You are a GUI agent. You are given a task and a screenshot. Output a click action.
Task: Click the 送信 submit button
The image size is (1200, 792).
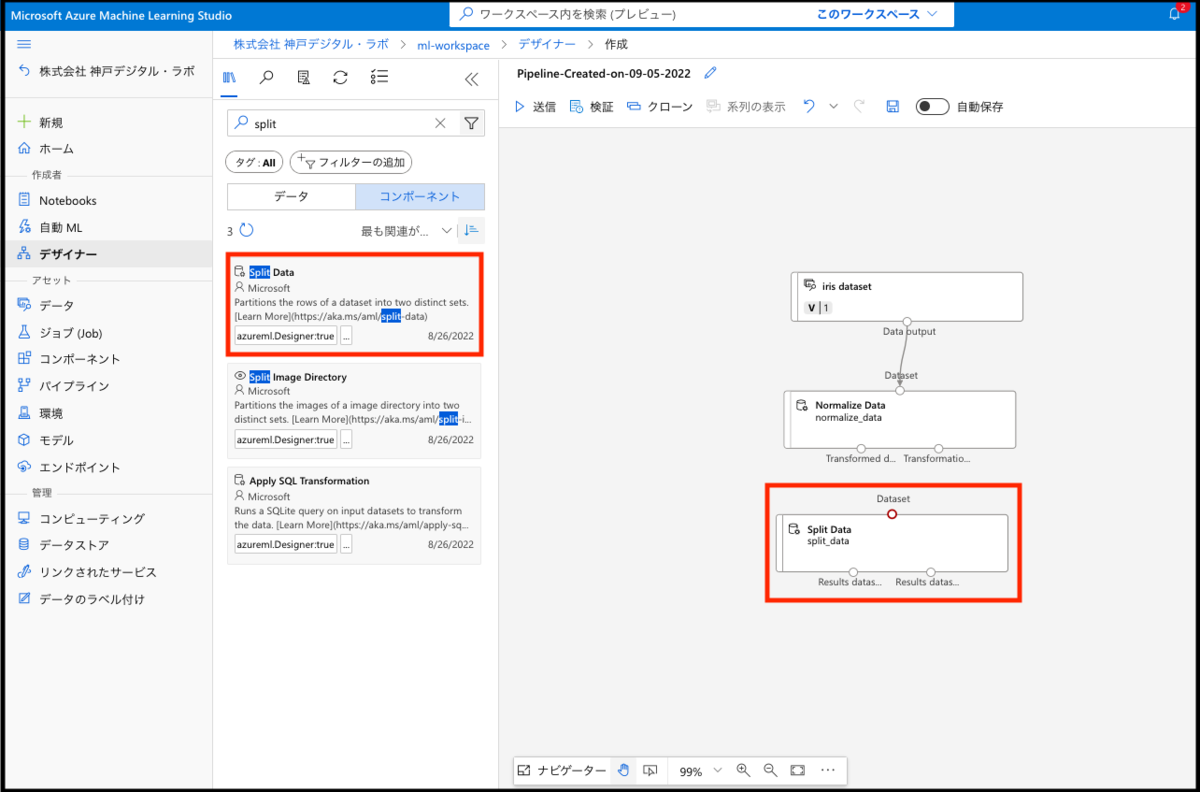(535, 106)
